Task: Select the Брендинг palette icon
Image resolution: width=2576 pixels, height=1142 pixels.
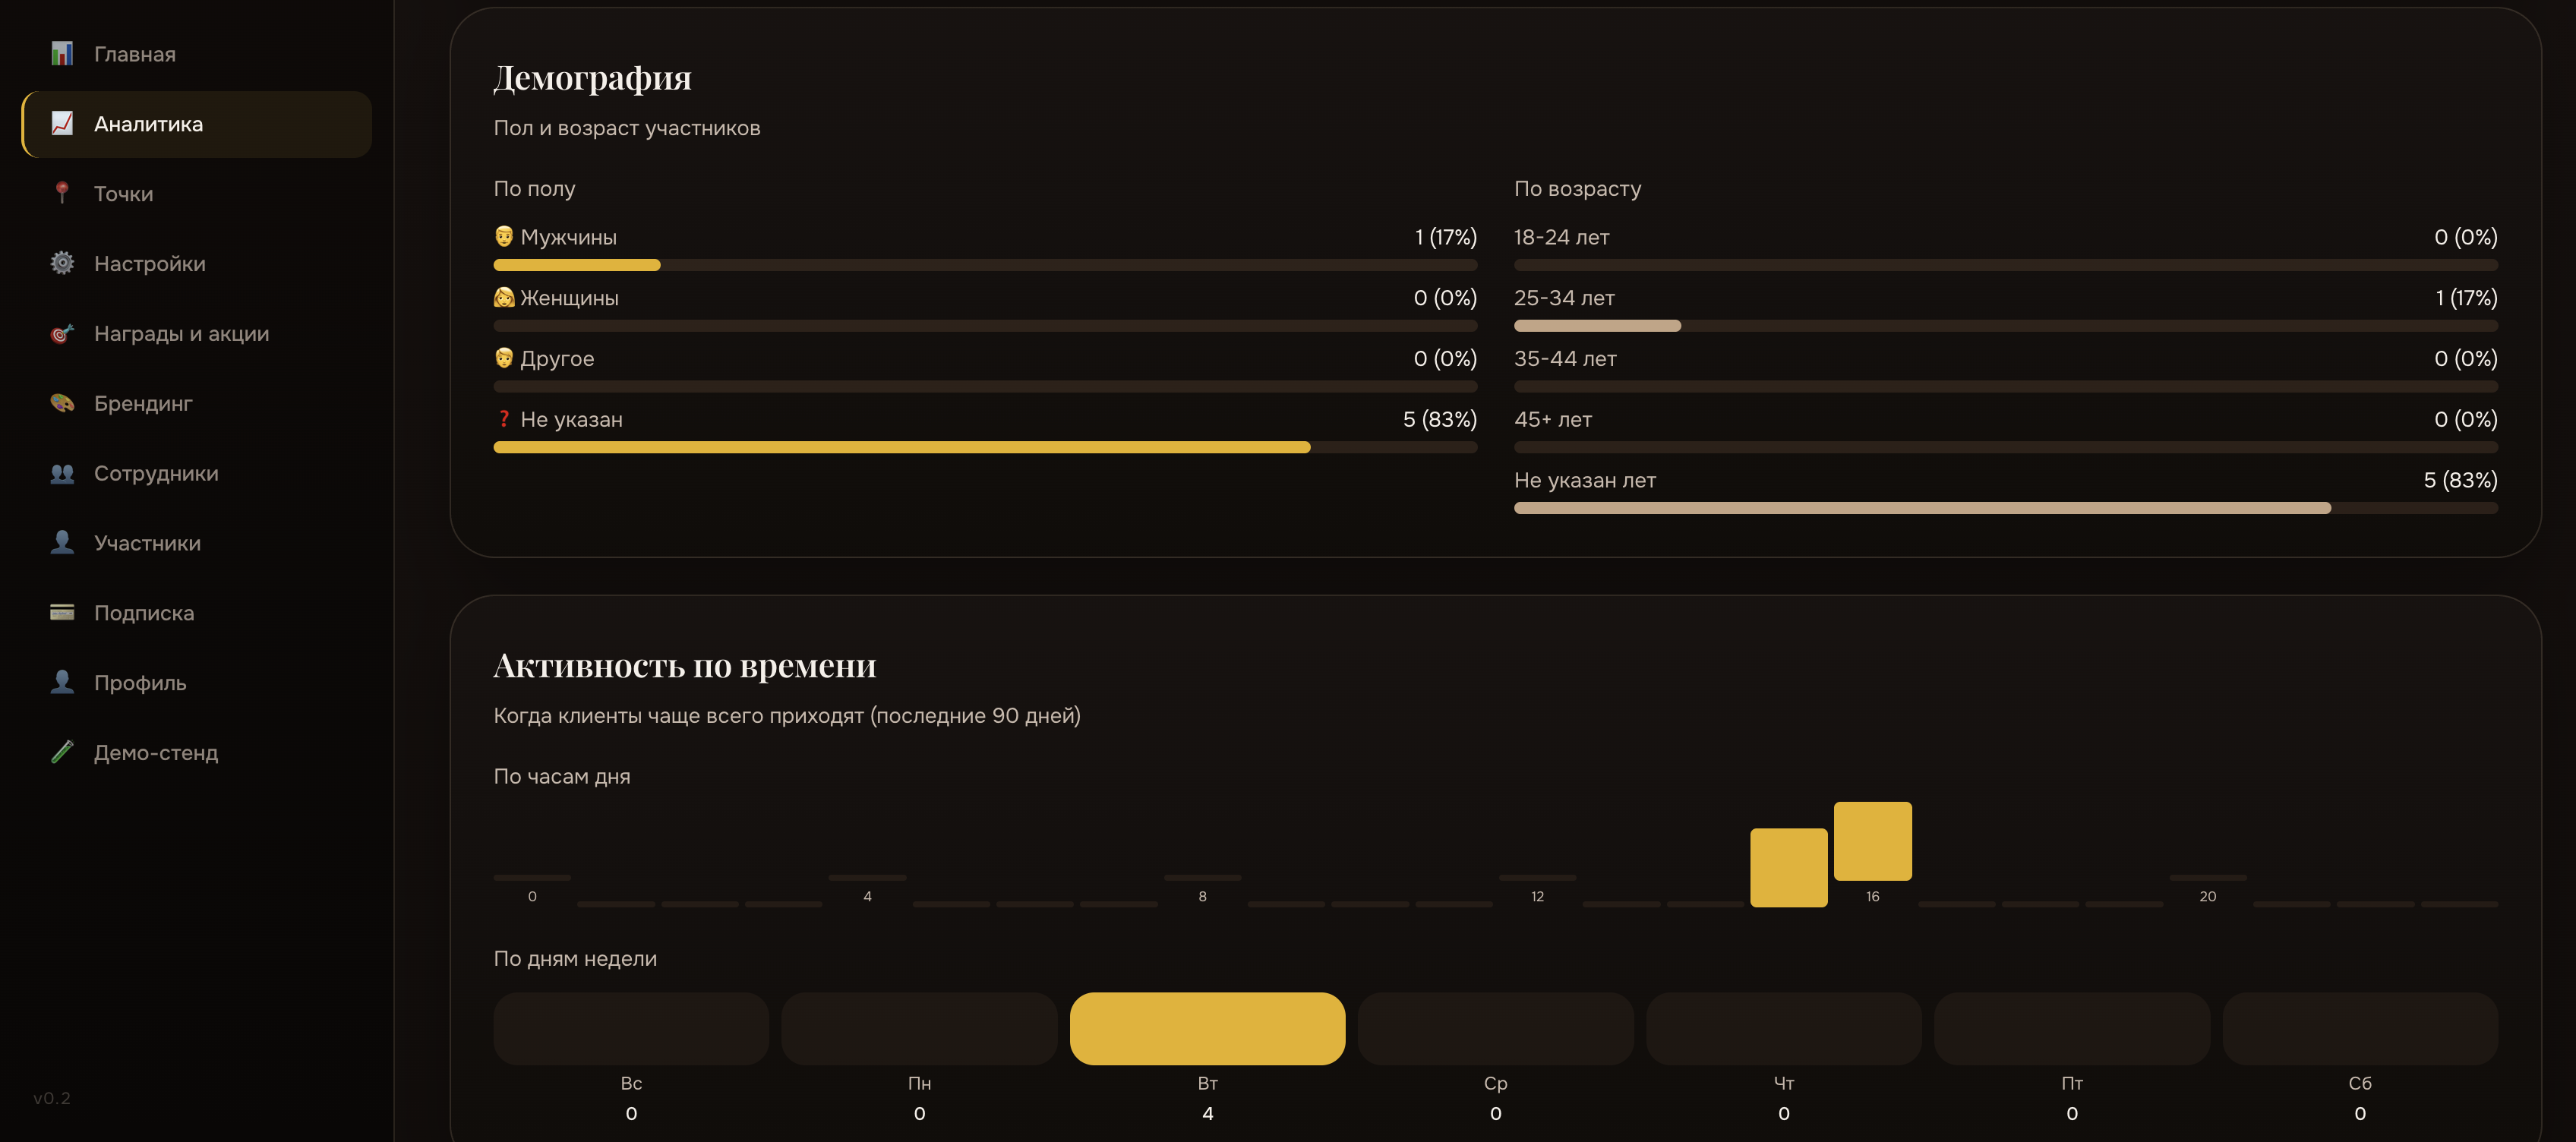Action: point(62,403)
